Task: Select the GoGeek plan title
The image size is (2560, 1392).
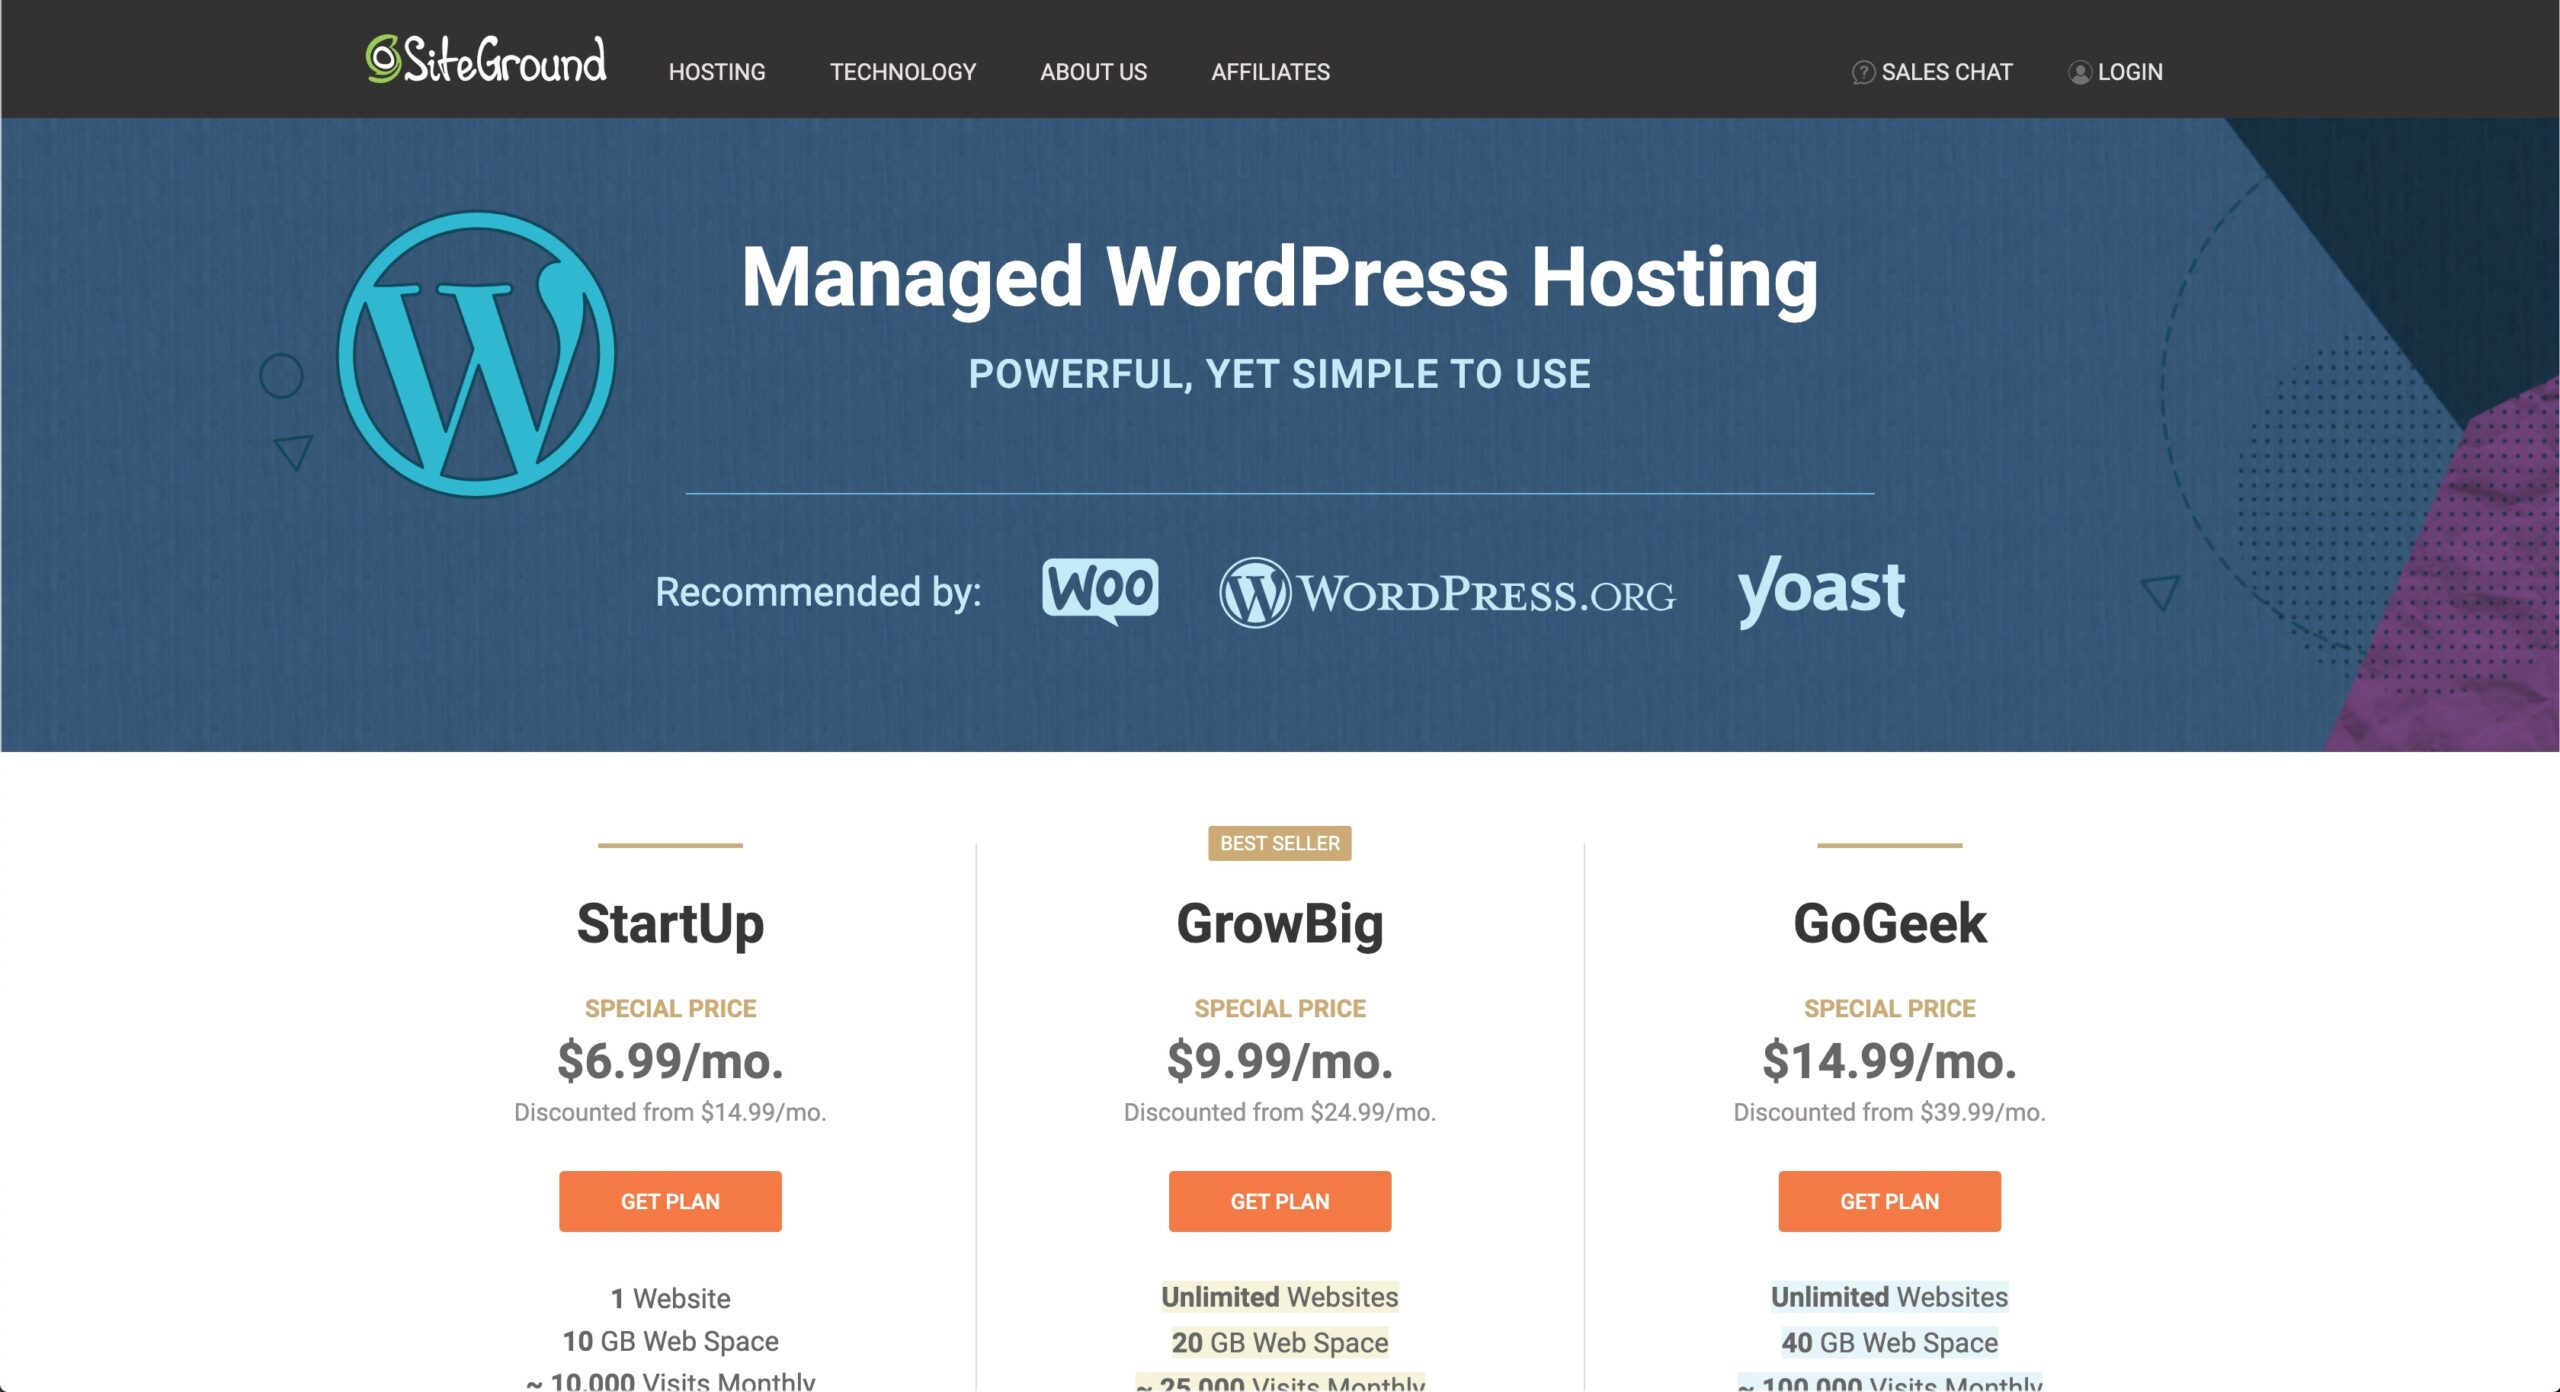Action: (x=1889, y=922)
